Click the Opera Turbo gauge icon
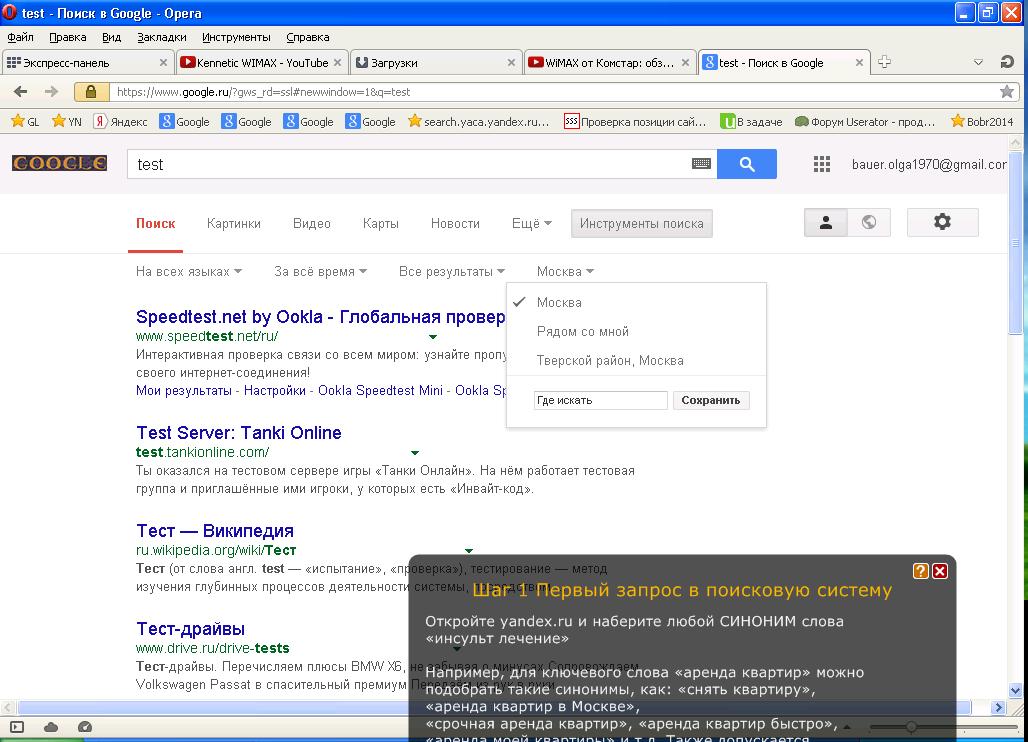This screenshot has height=742, width=1028. [85, 727]
